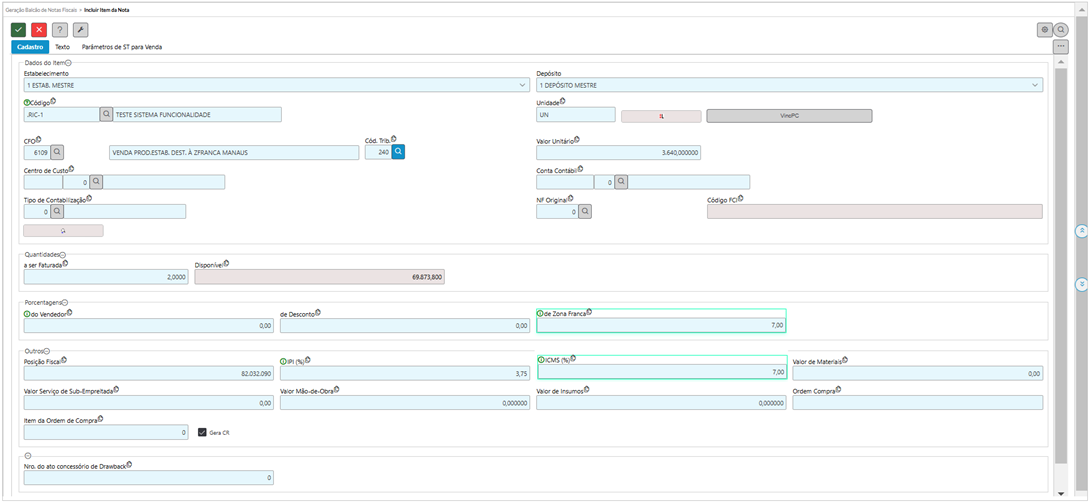Click the VincPC button

789,115
